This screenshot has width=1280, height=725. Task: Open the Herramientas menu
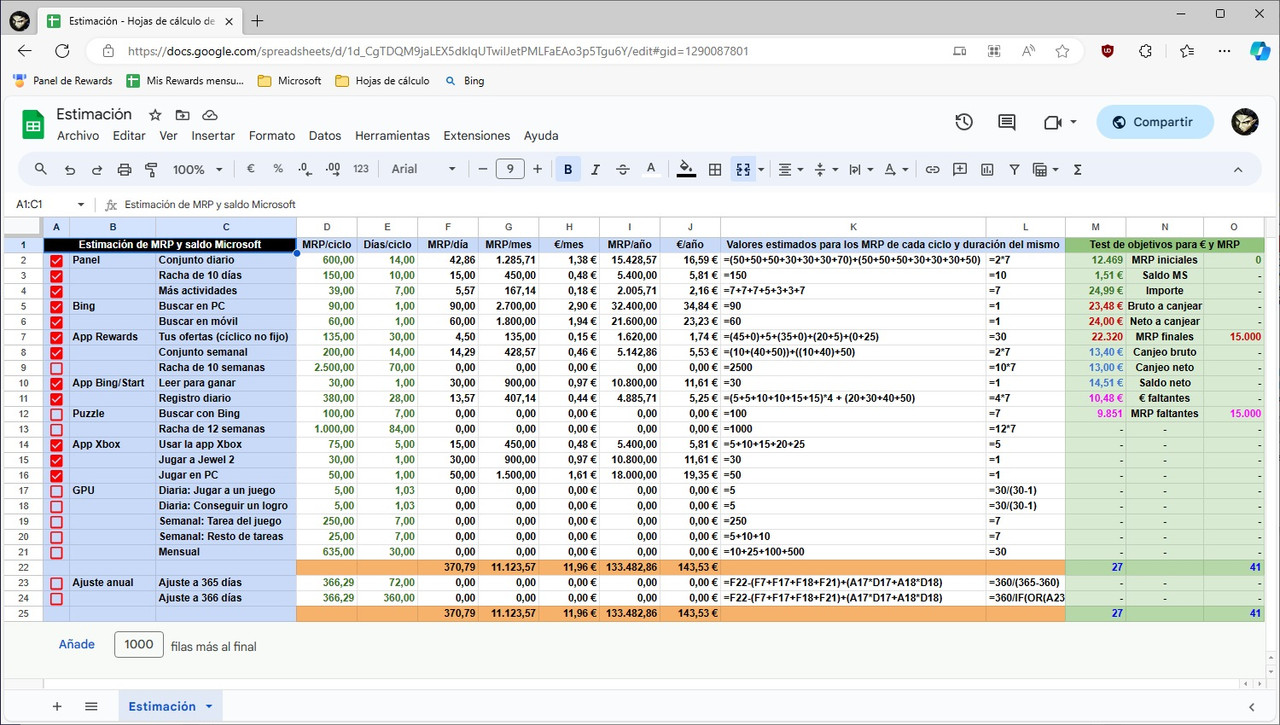[x=392, y=135]
